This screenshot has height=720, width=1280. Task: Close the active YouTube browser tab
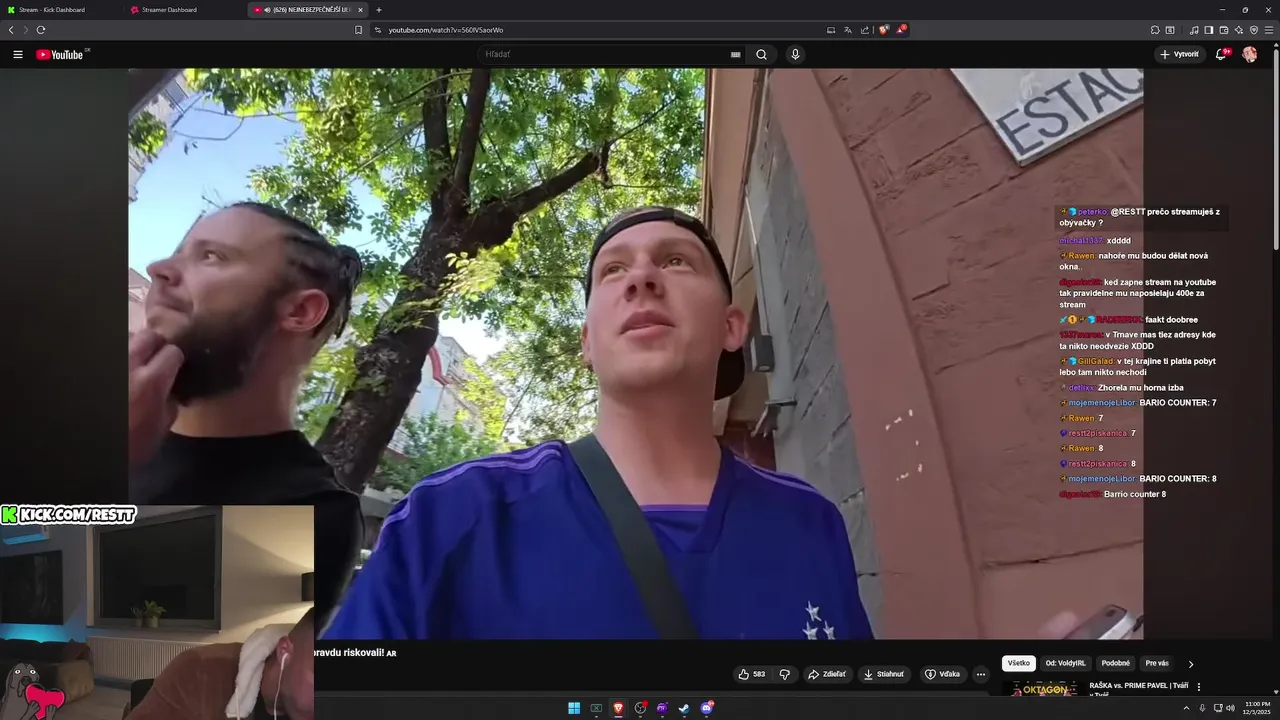tap(360, 10)
